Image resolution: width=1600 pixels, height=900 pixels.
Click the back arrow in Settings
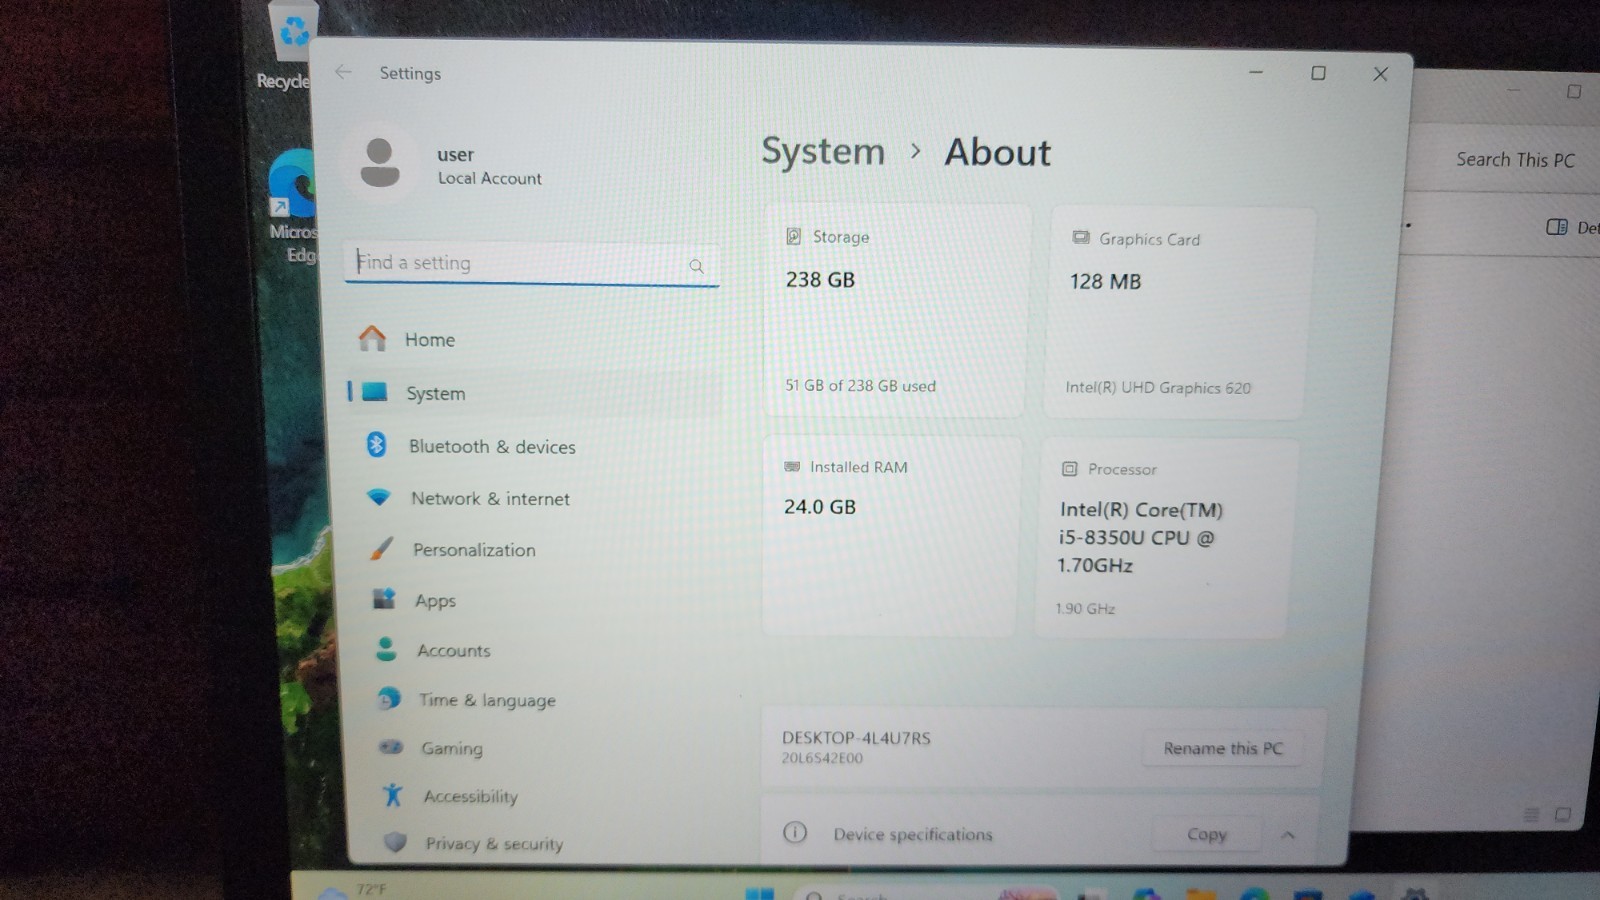pos(343,72)
